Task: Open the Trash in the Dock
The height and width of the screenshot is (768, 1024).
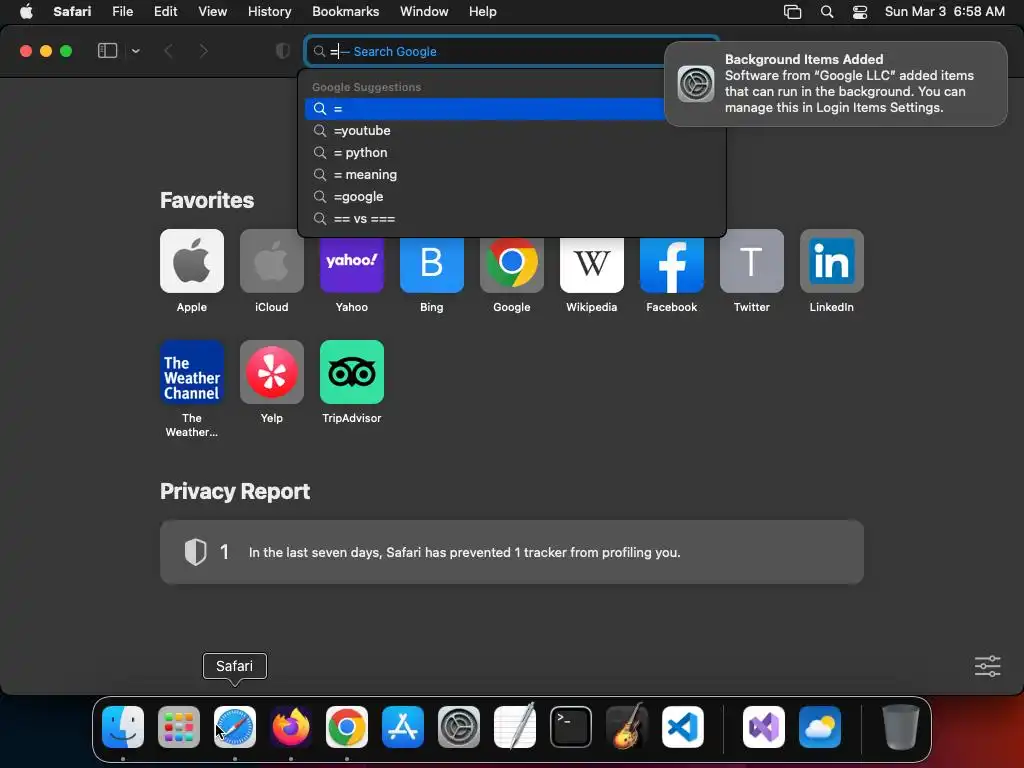Action: pyautogui.click(x=901, y=727)
